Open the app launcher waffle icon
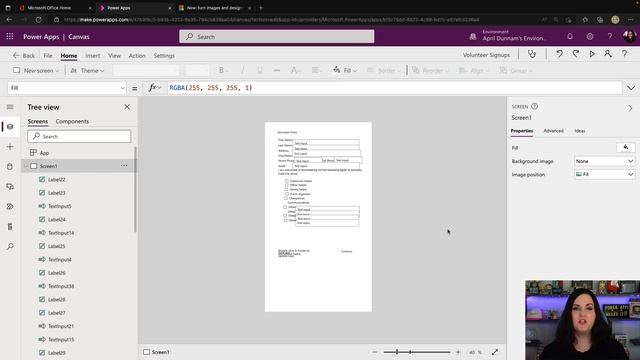 [10, 36]
